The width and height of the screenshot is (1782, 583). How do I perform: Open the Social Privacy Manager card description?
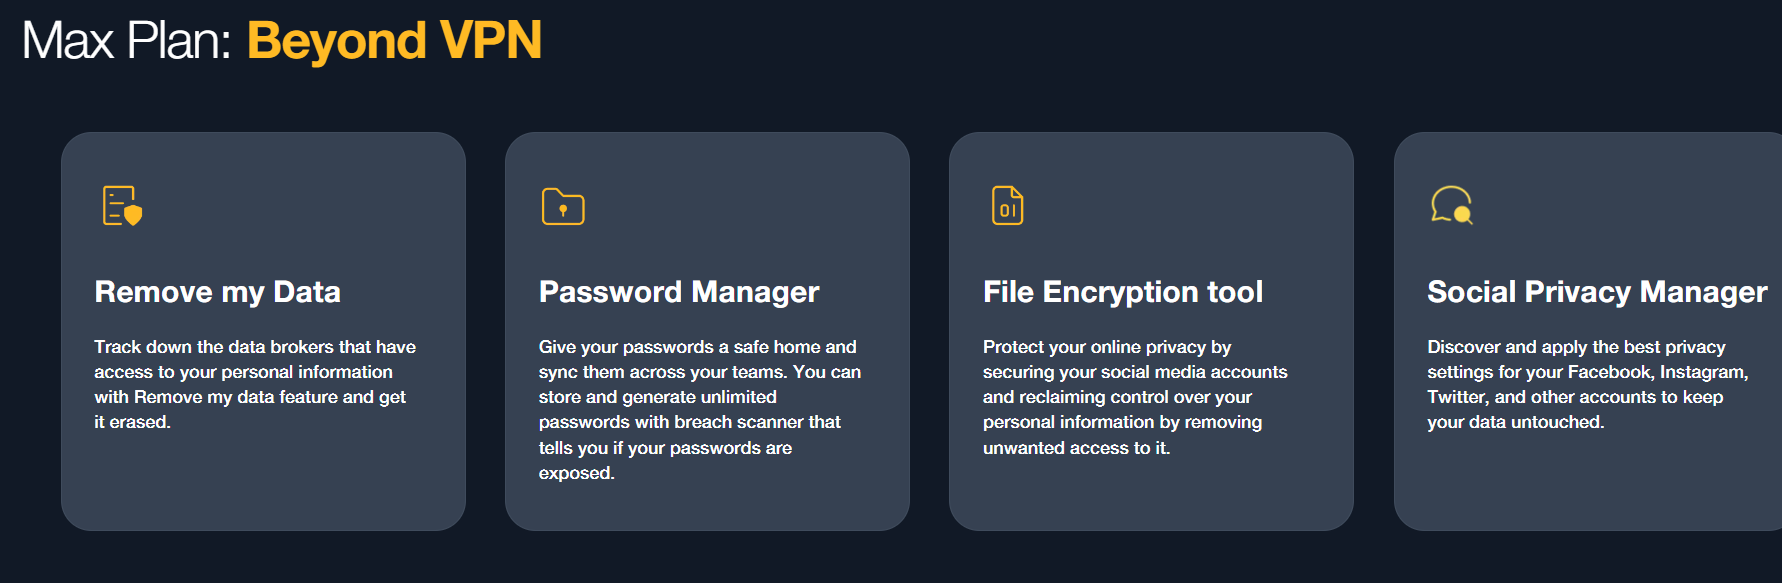click(x=1588, y=384)
